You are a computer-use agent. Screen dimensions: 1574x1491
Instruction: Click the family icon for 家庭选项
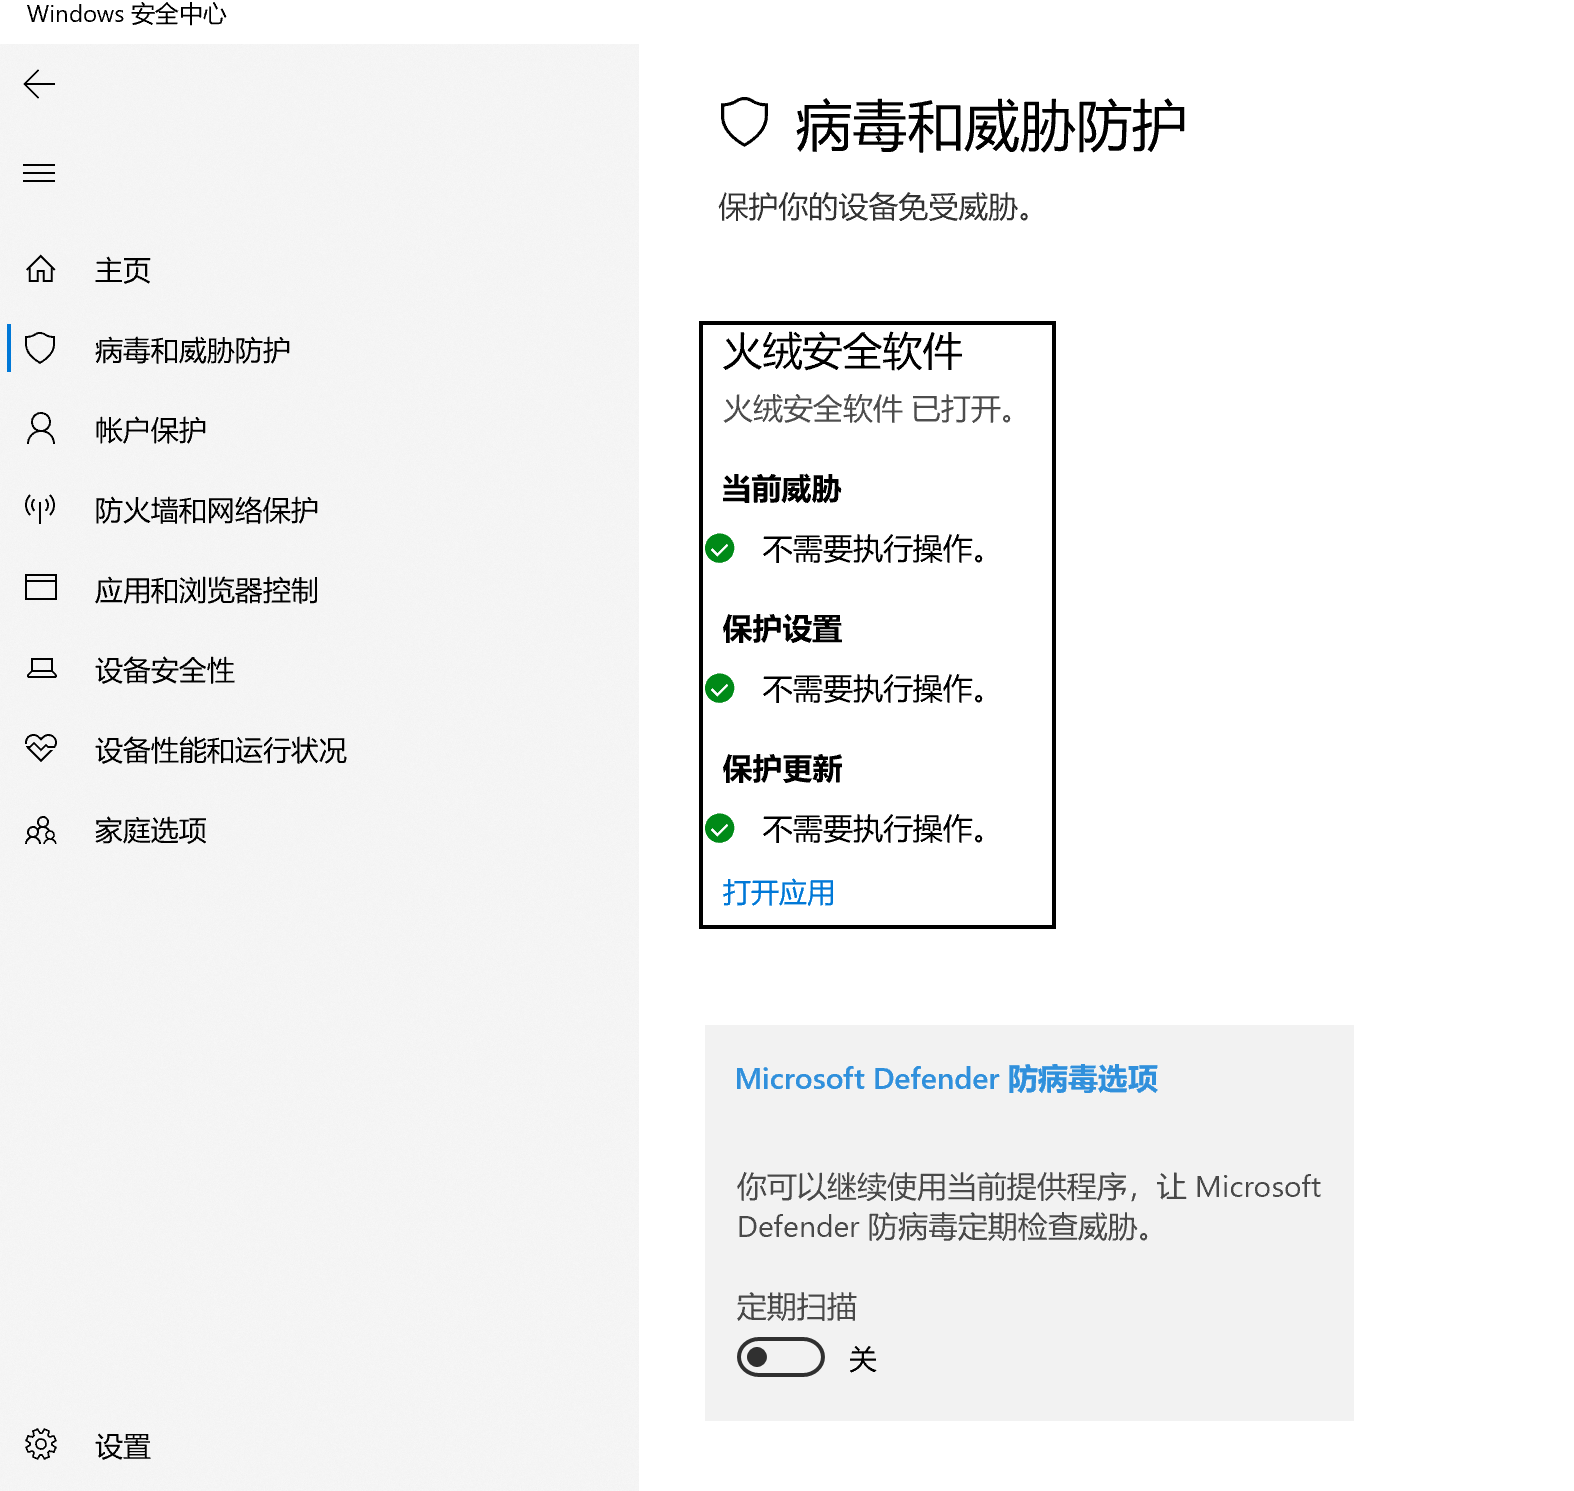point(41,830)
